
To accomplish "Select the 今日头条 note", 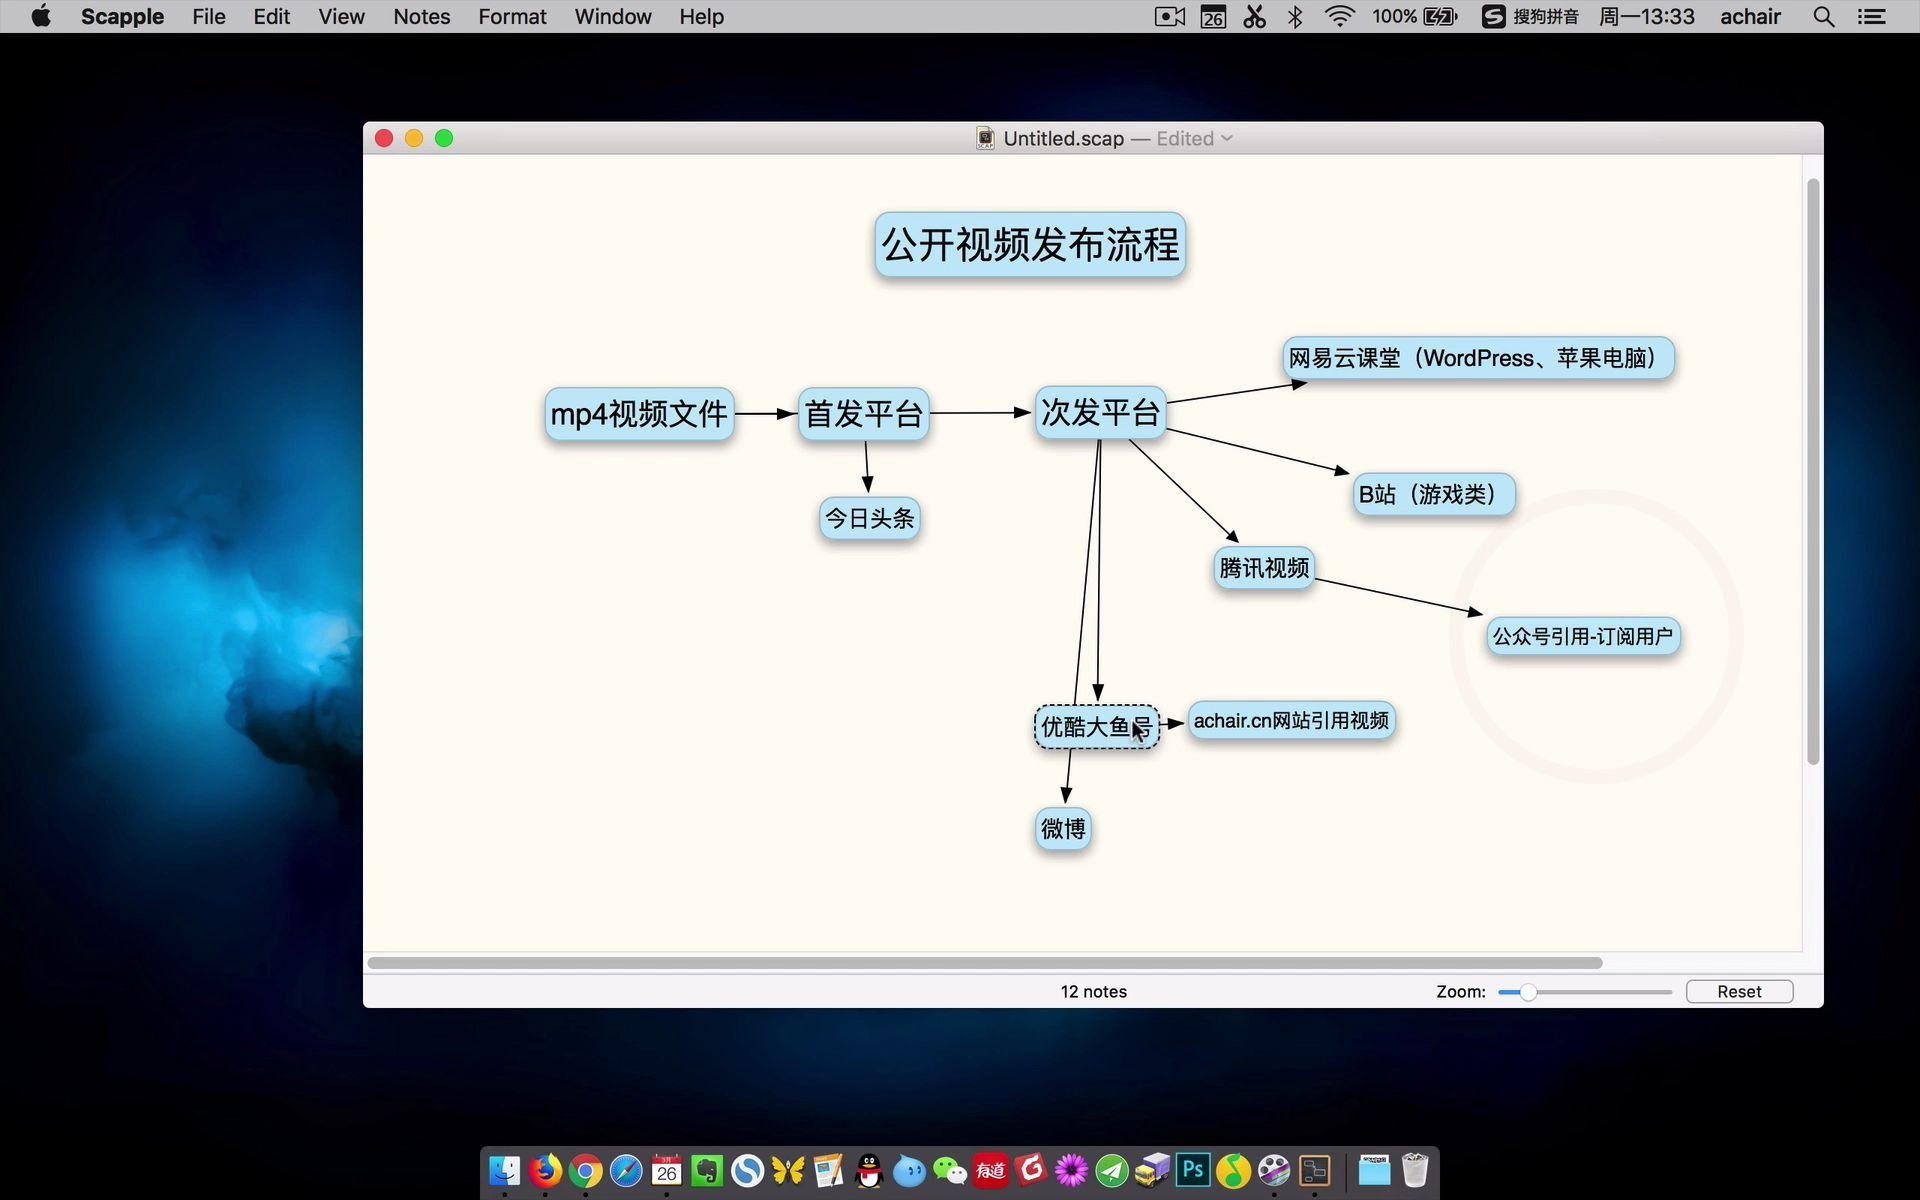I will click(x=869, y=518).
